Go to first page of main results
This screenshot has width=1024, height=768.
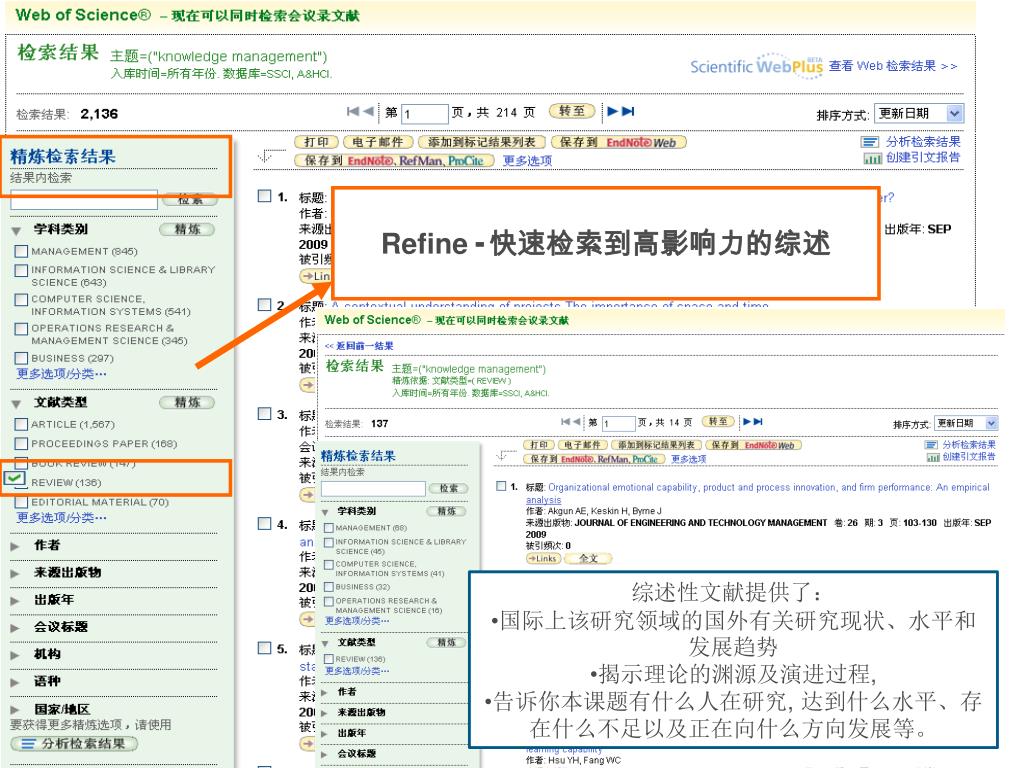353,111
